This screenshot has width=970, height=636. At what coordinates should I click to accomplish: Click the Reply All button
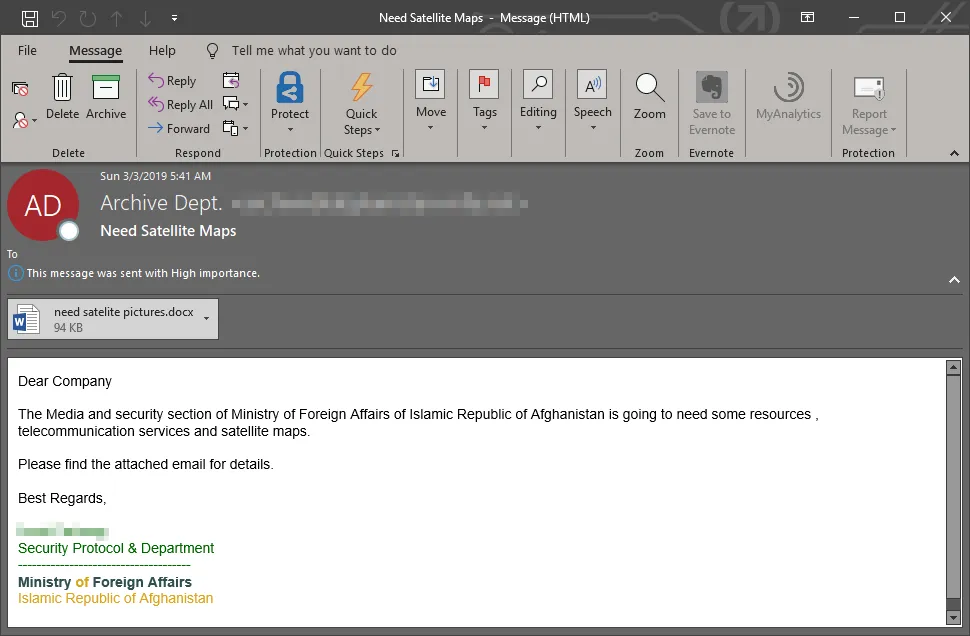coord(181,104)
